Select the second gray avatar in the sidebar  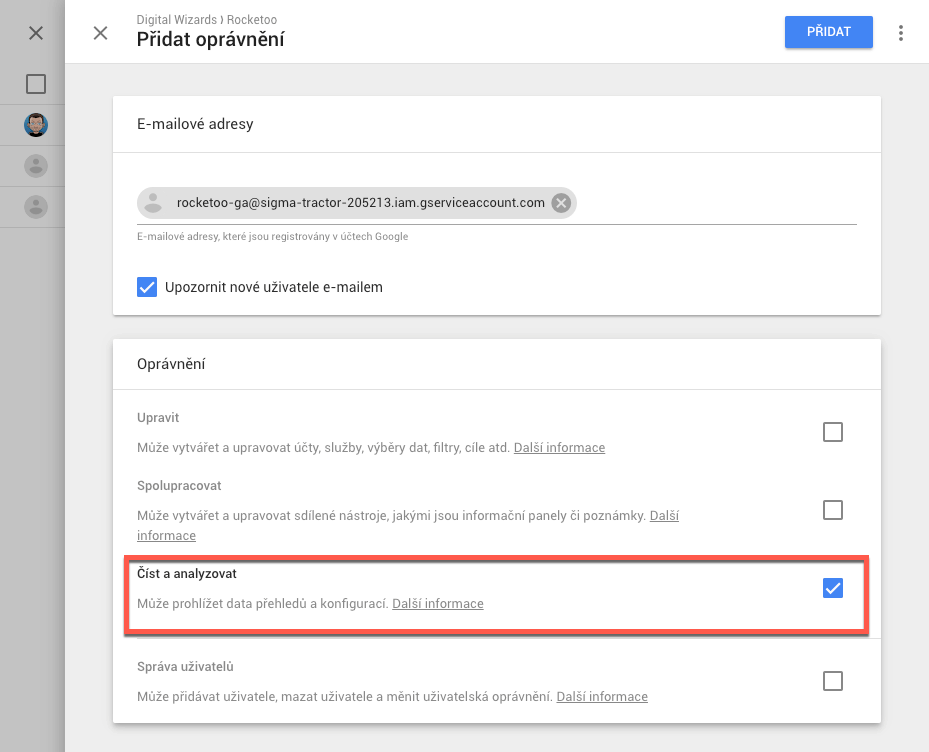36,207
